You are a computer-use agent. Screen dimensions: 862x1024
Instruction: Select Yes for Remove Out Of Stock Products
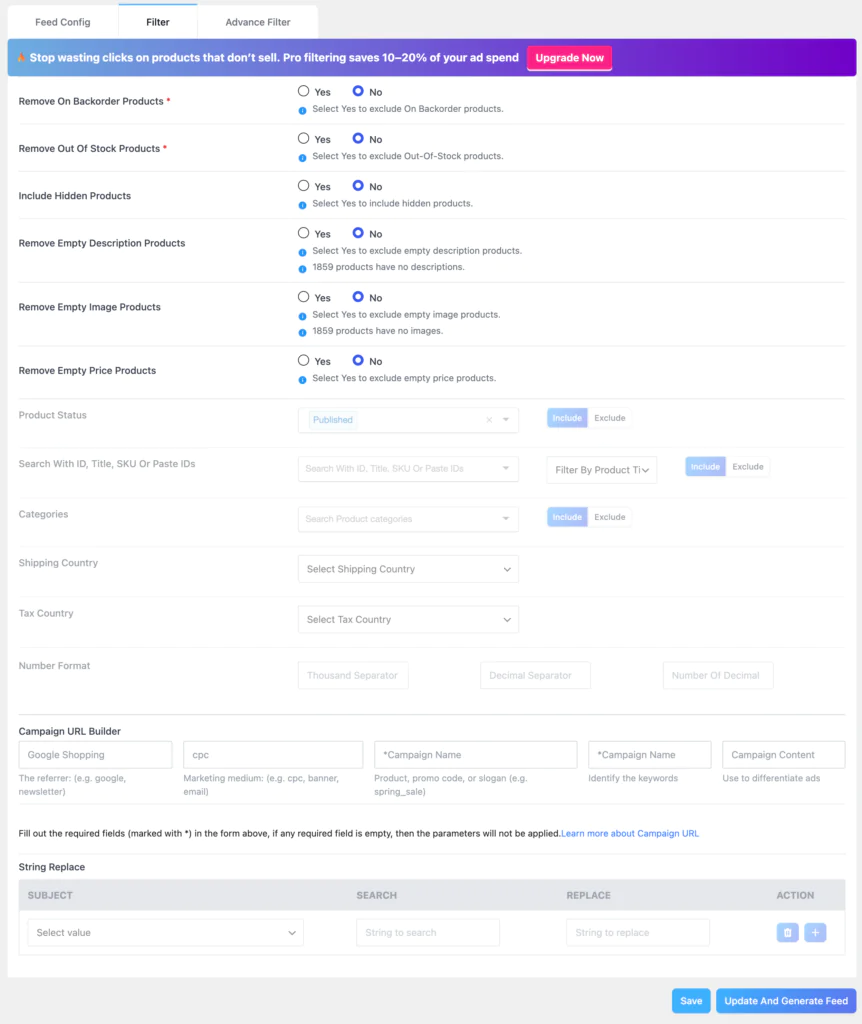click(x=304, y=138)
